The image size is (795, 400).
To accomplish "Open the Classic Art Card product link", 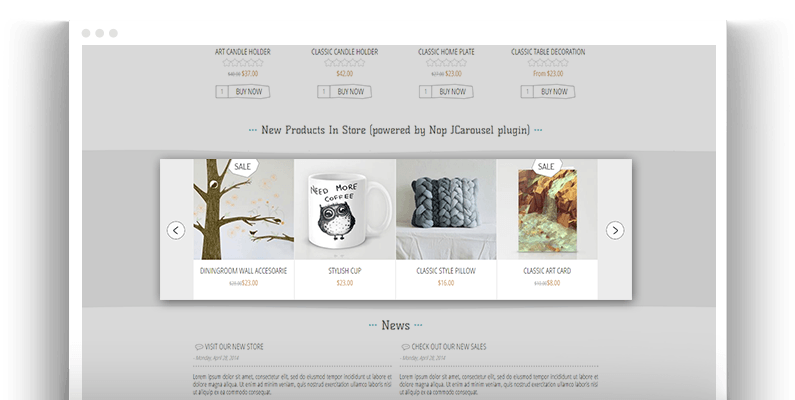I will (547, 271).
